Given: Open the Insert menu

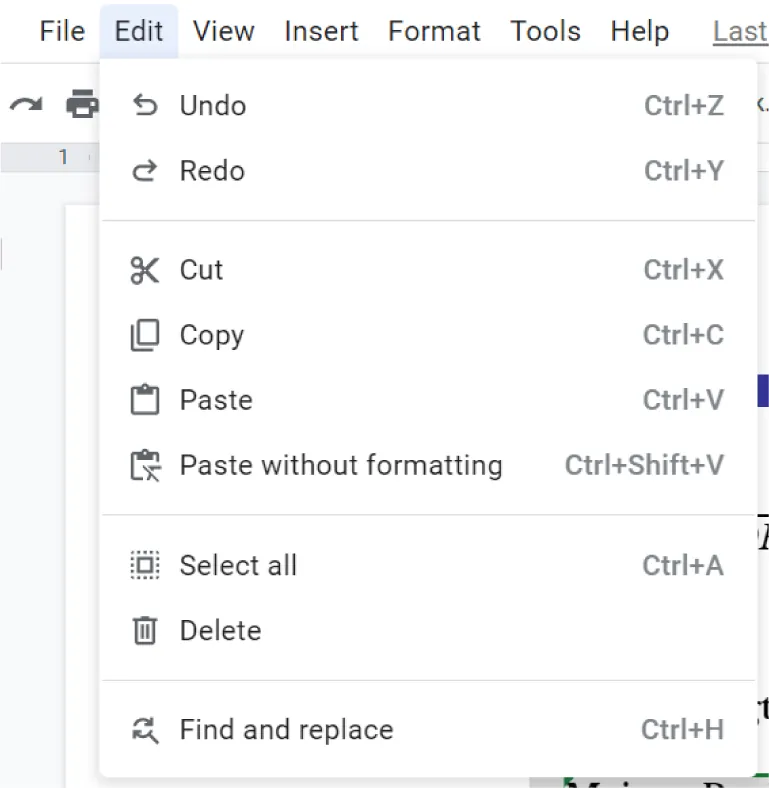Looking at the screenshot, I should (x=321, y=32).
